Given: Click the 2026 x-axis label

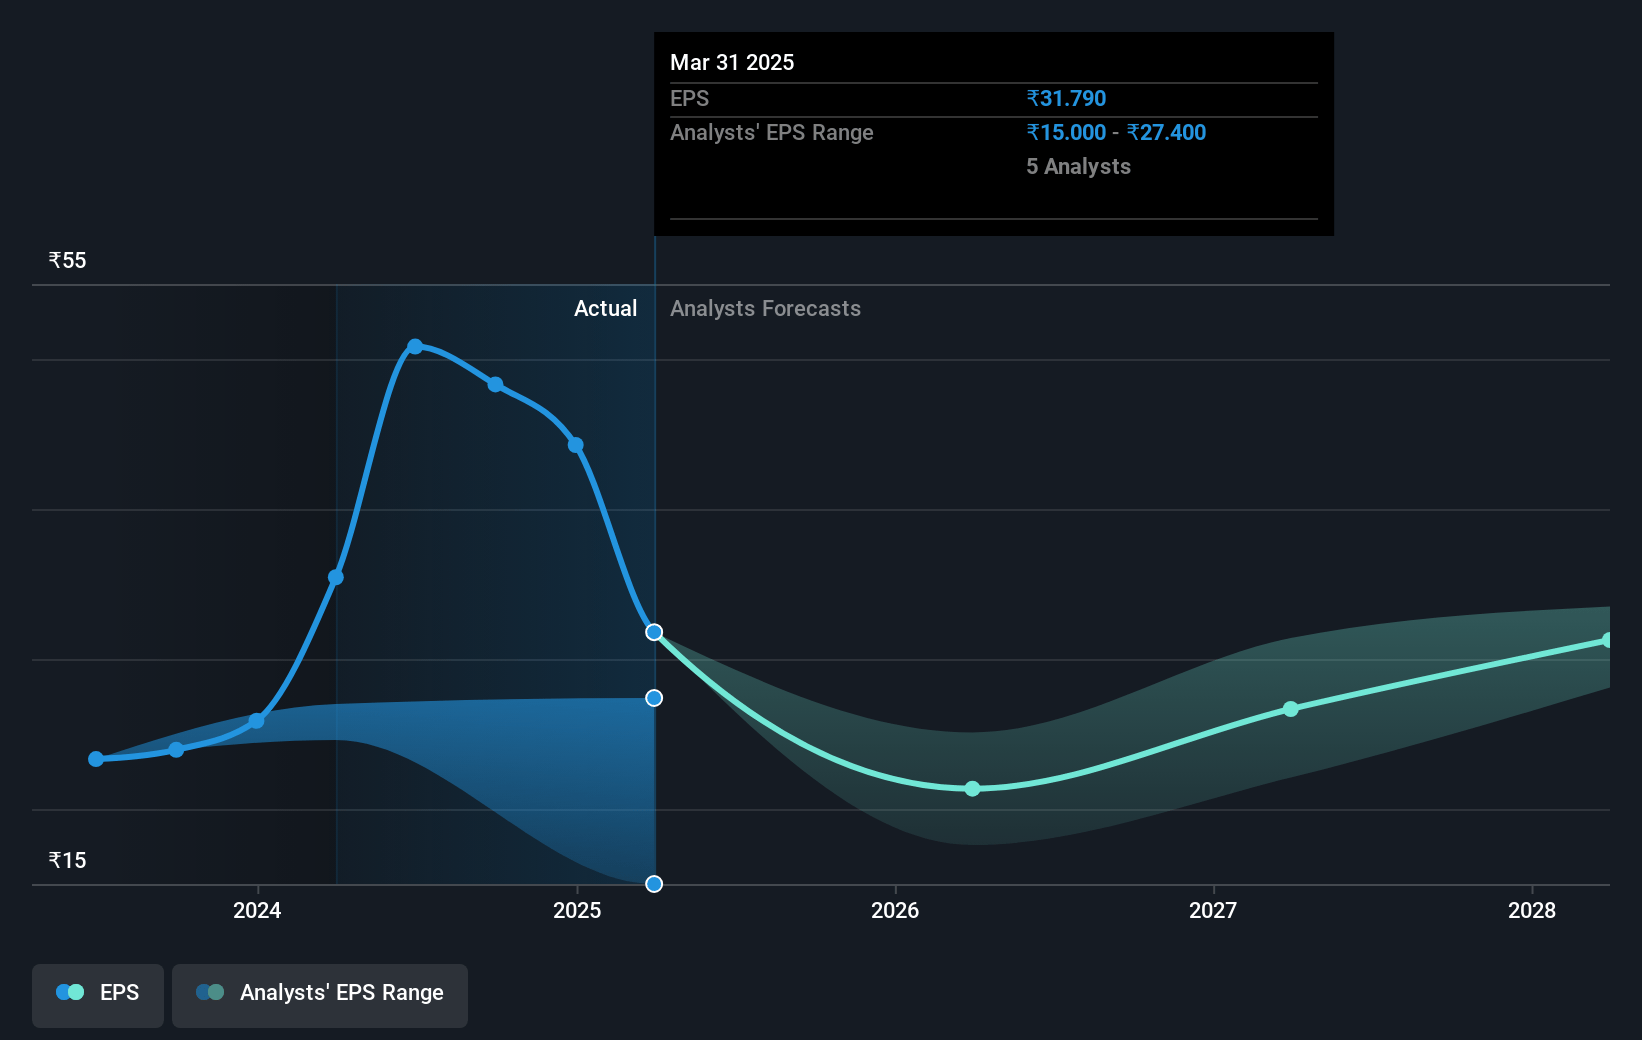Looking at the screenshot, I should pos(895,910).
